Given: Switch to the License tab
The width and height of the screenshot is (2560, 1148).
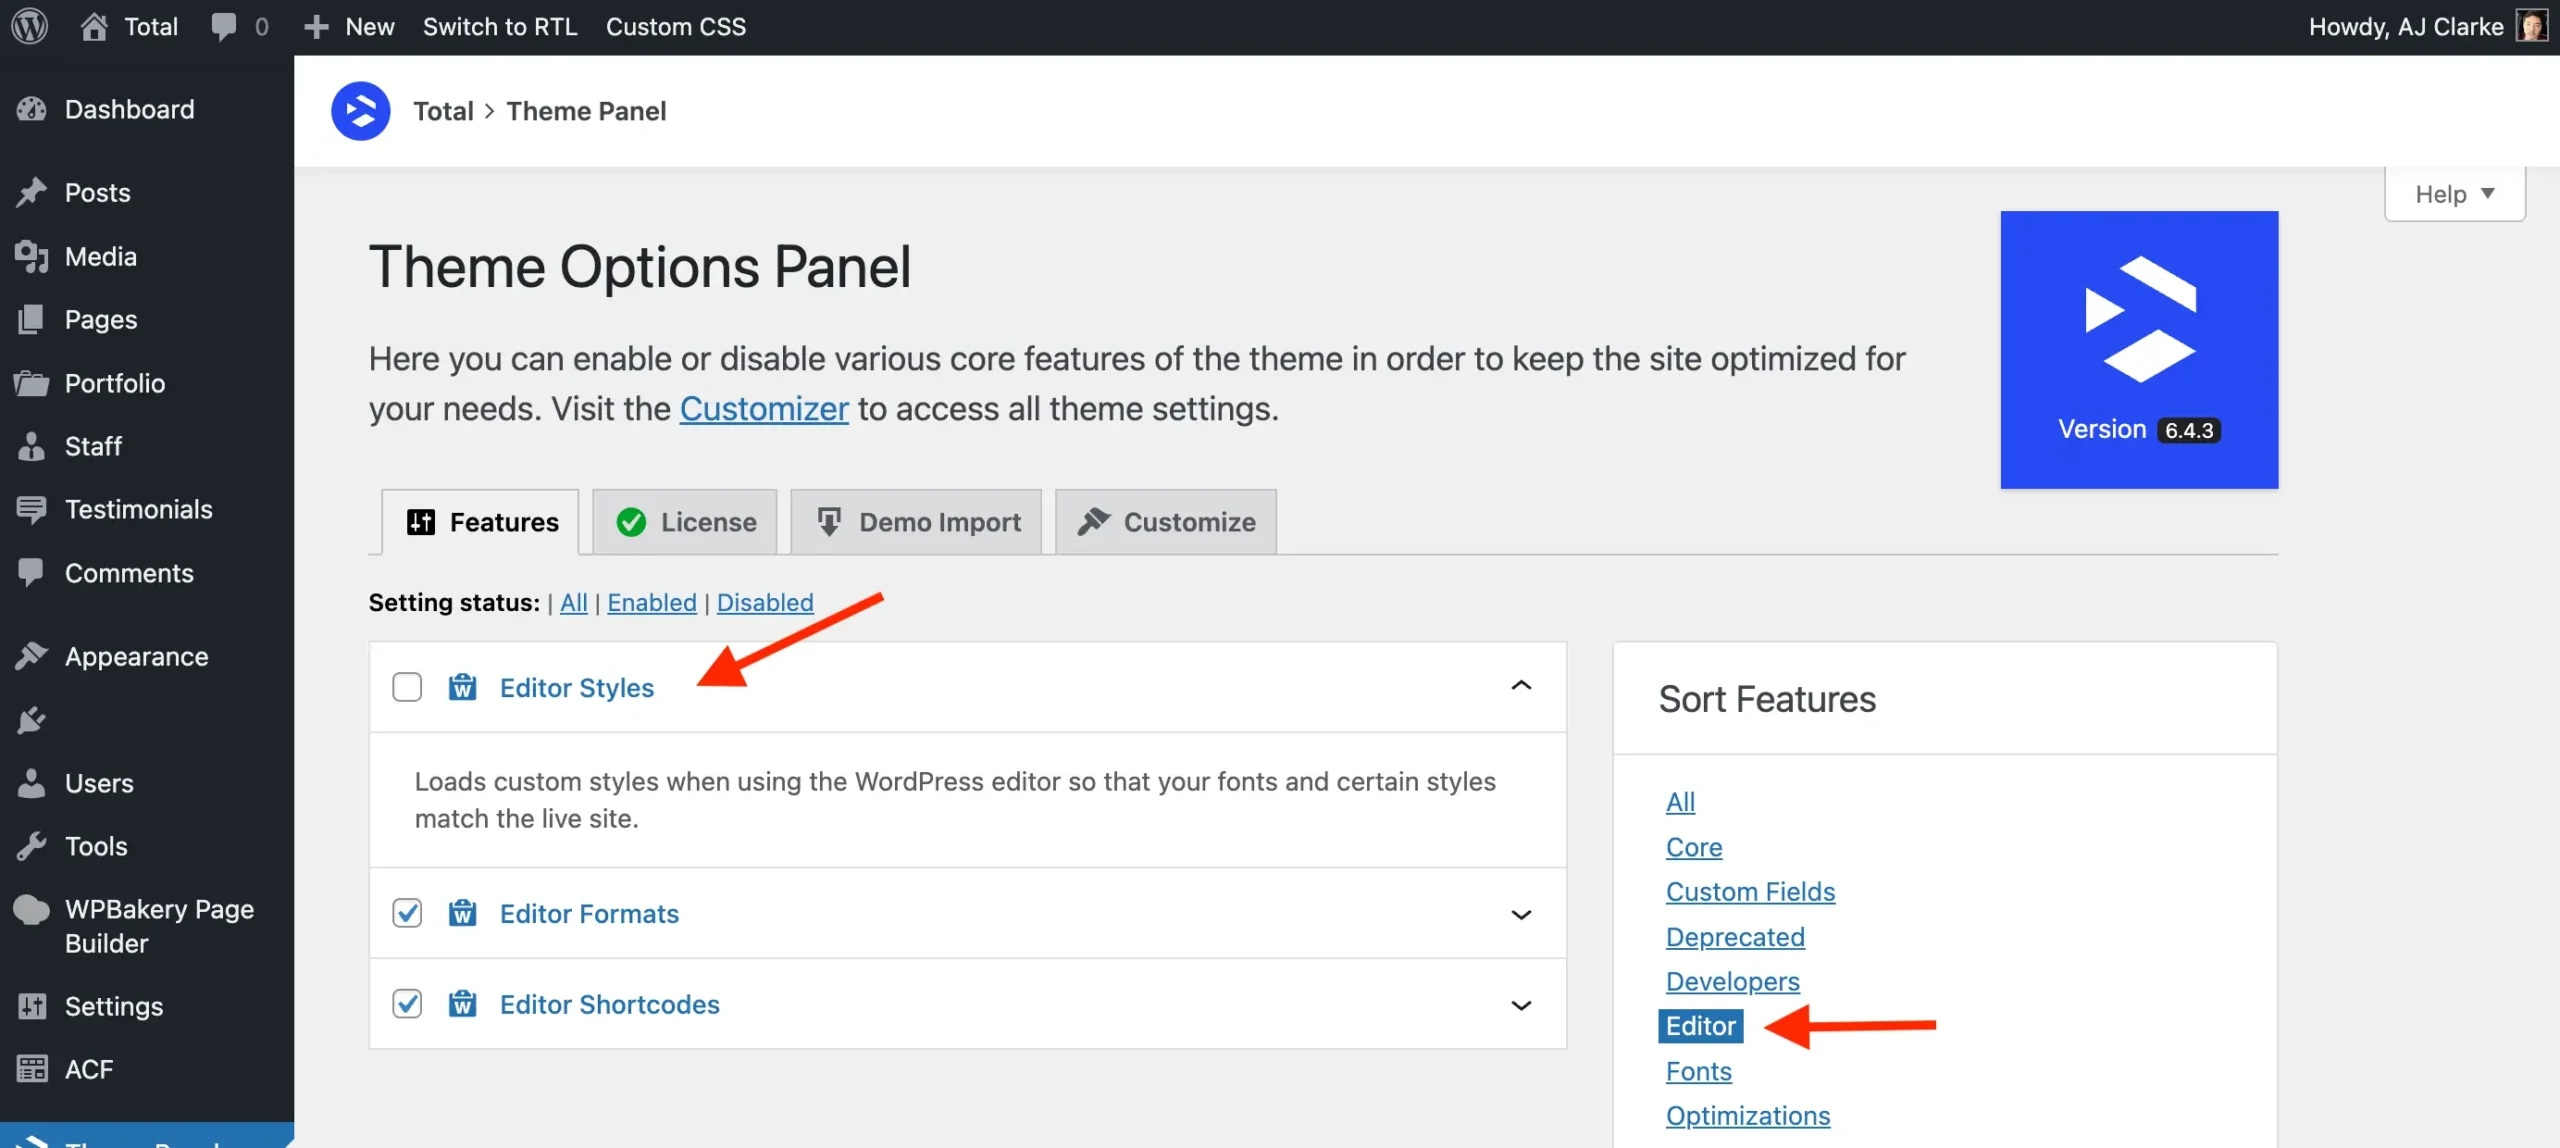Looking at the screenshot, I should (x=684, y=521).
